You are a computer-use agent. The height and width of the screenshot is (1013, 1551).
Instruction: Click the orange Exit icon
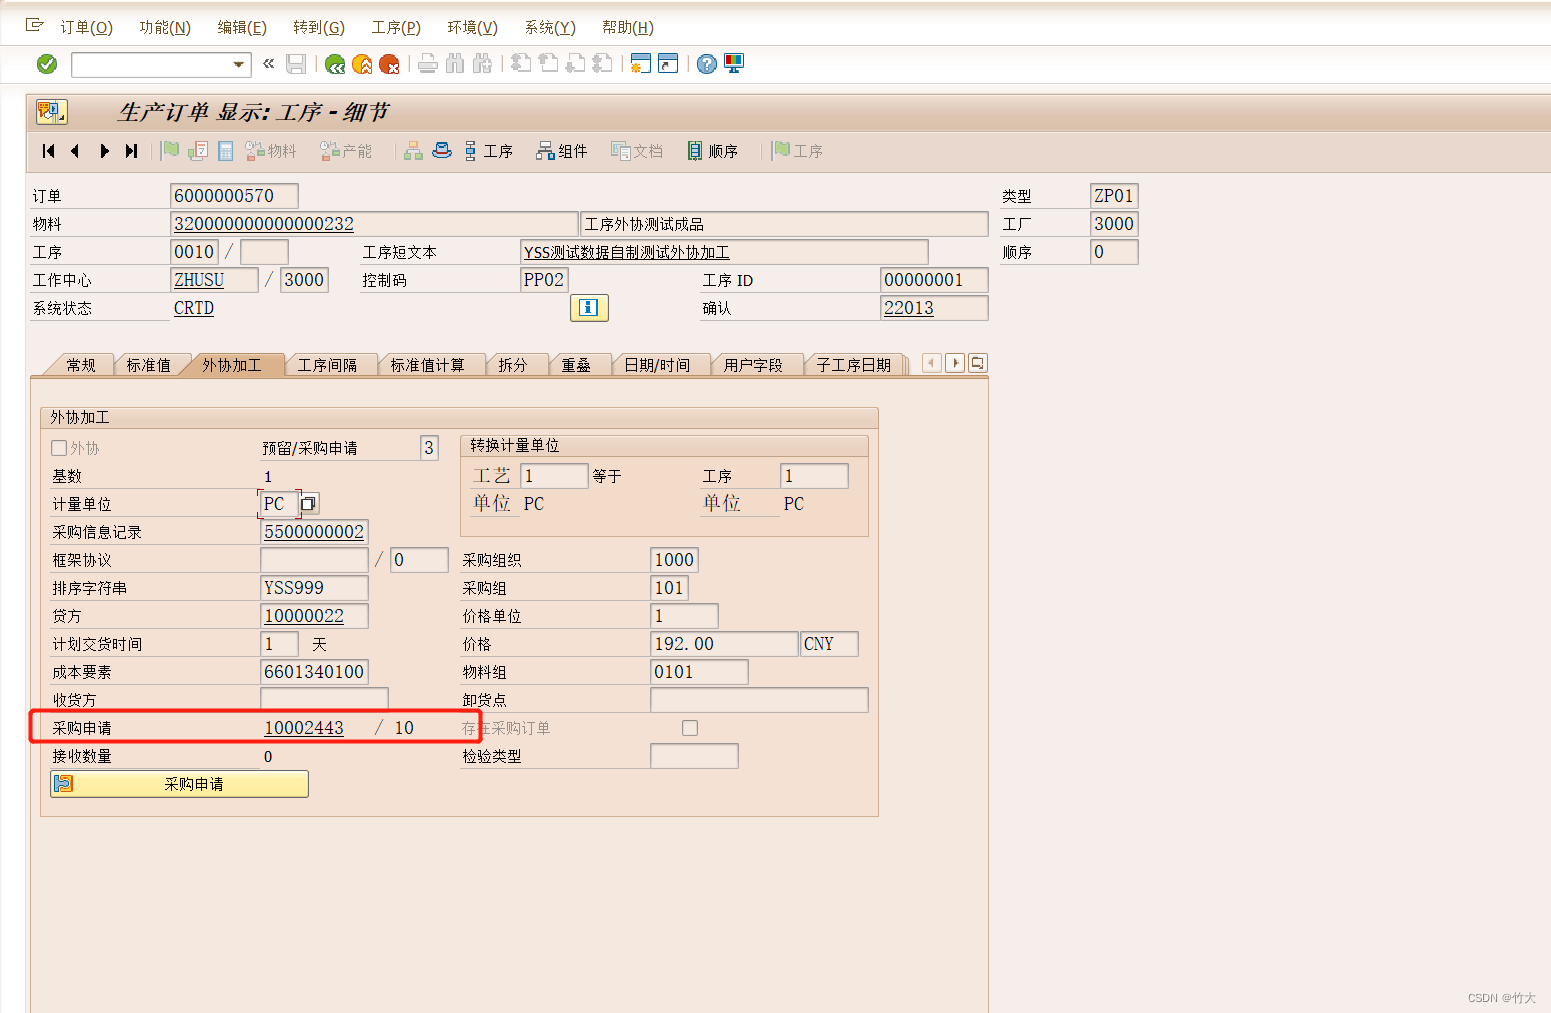(362, 64)
